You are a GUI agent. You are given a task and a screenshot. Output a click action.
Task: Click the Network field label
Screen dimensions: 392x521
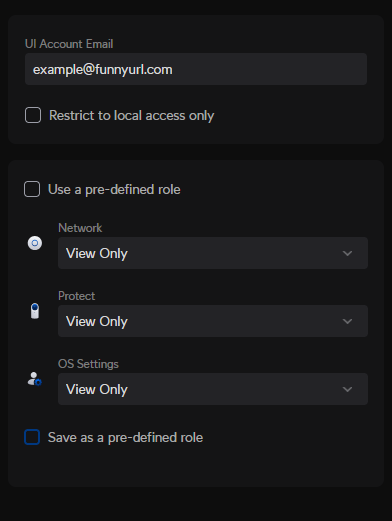point(80,228)
